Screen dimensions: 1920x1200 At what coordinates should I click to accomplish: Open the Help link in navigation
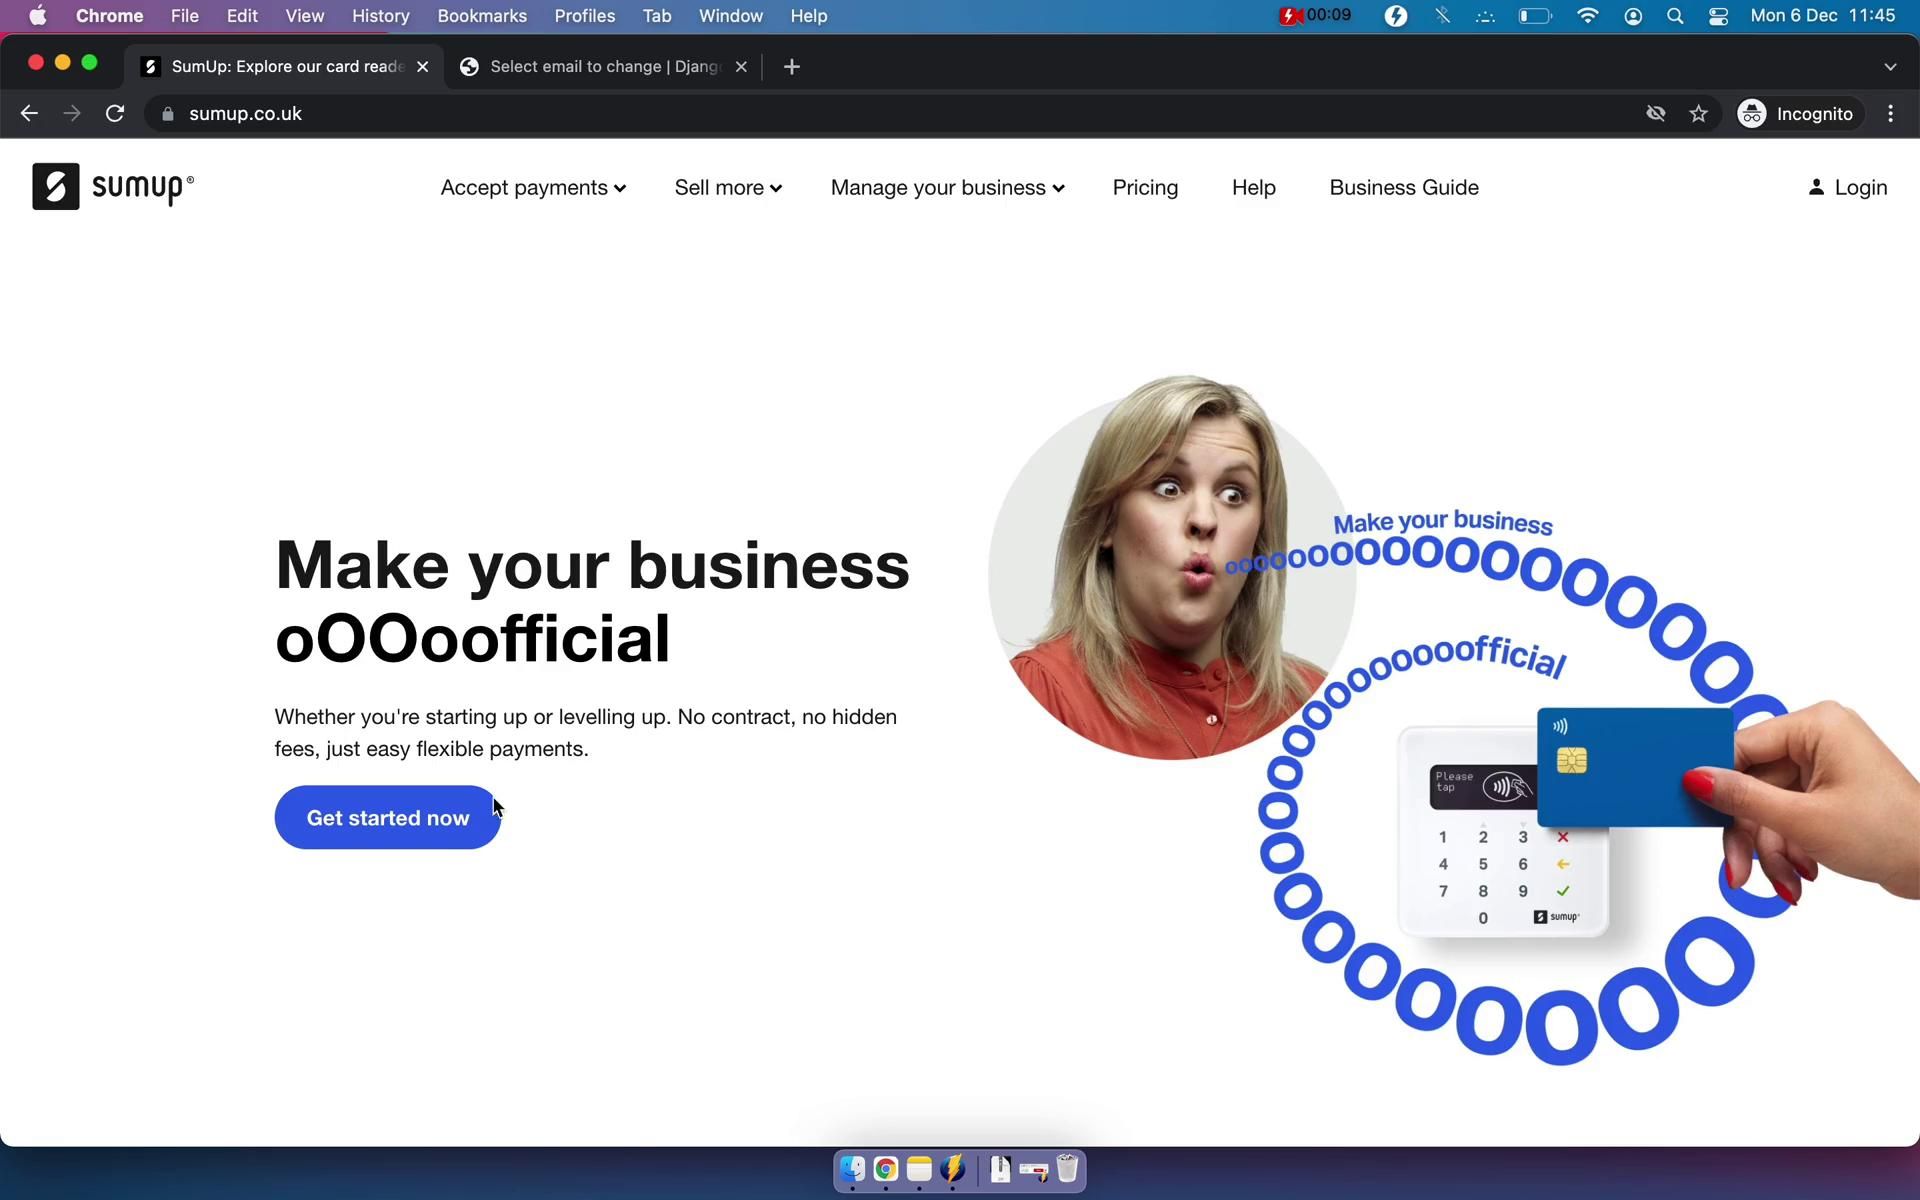tap(1253, 188)
